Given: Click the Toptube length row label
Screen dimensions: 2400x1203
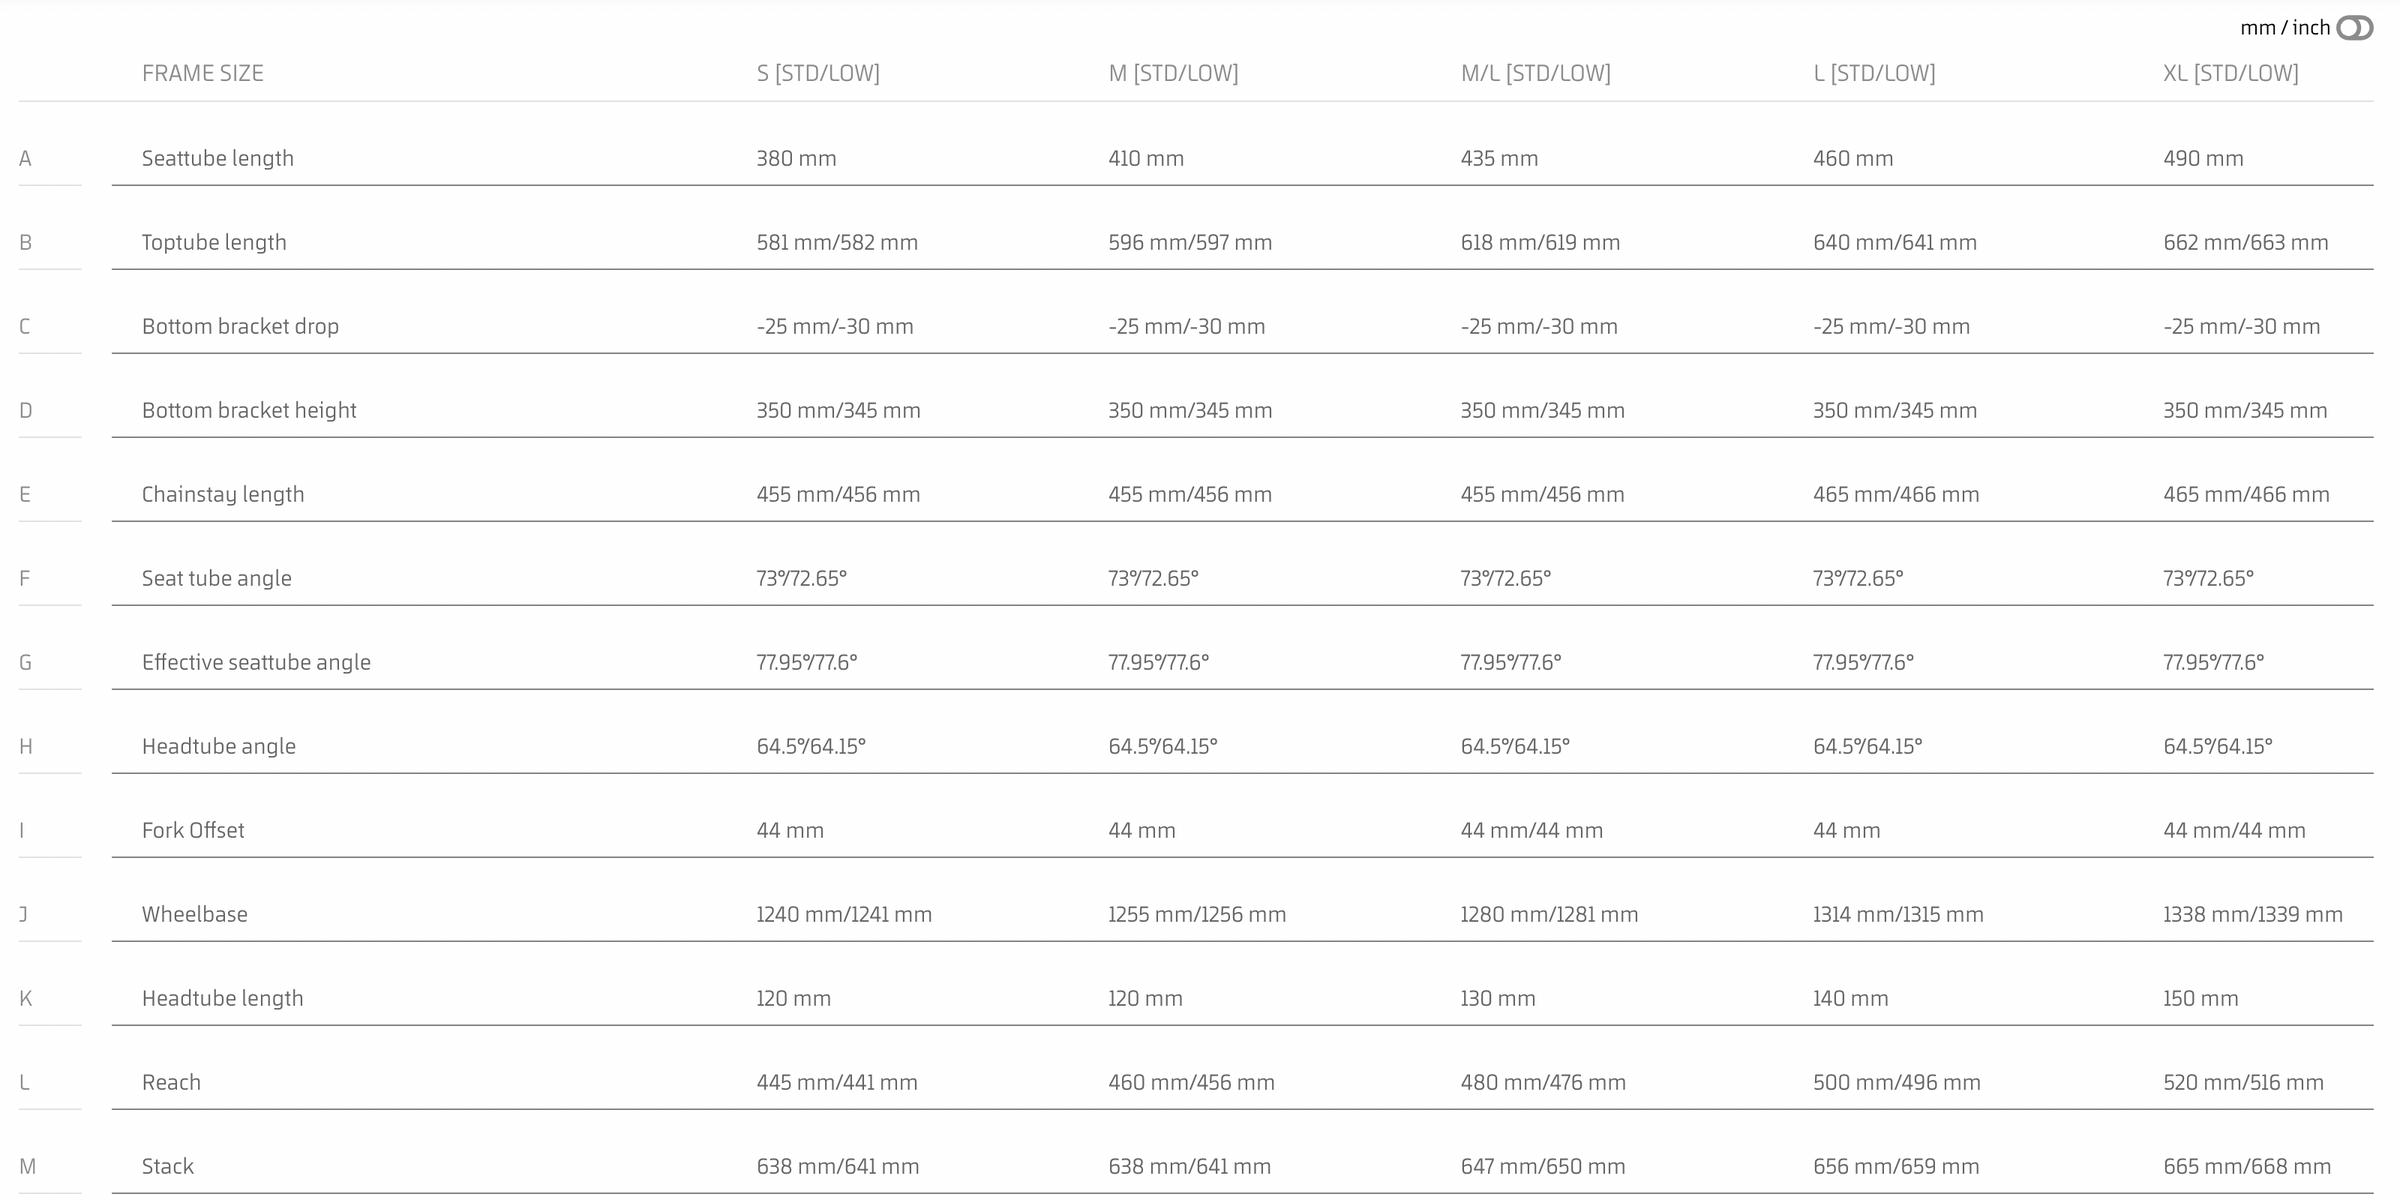Looking at the screenshot, I should tap(214, 242).
